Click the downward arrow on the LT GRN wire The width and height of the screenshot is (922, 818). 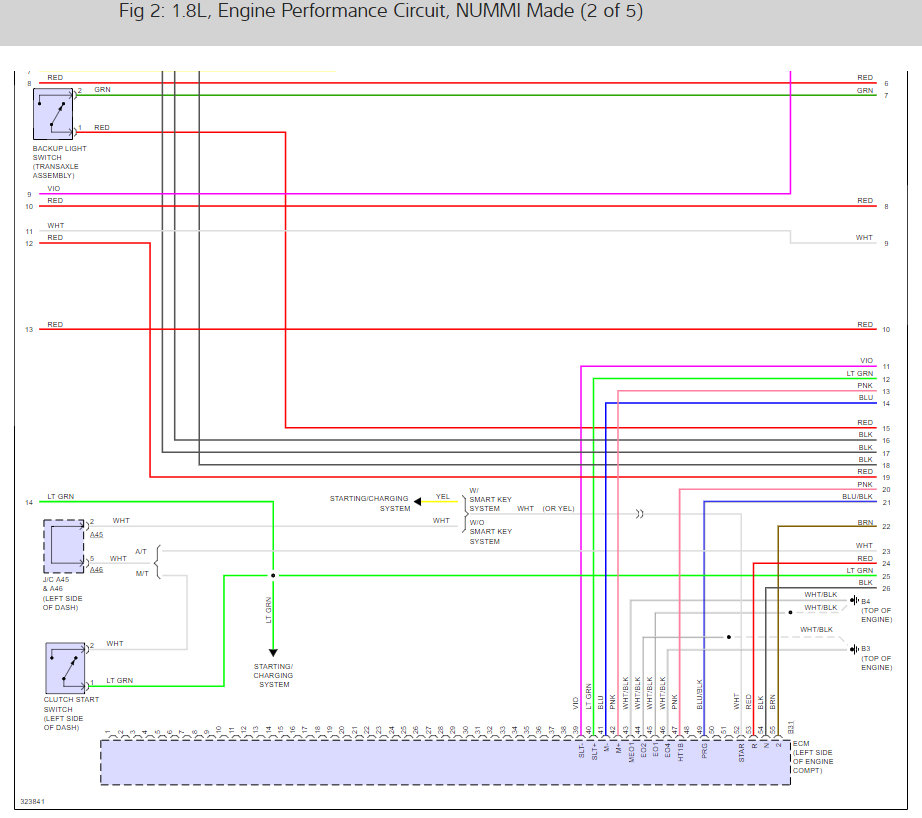(x=273, y=653)
